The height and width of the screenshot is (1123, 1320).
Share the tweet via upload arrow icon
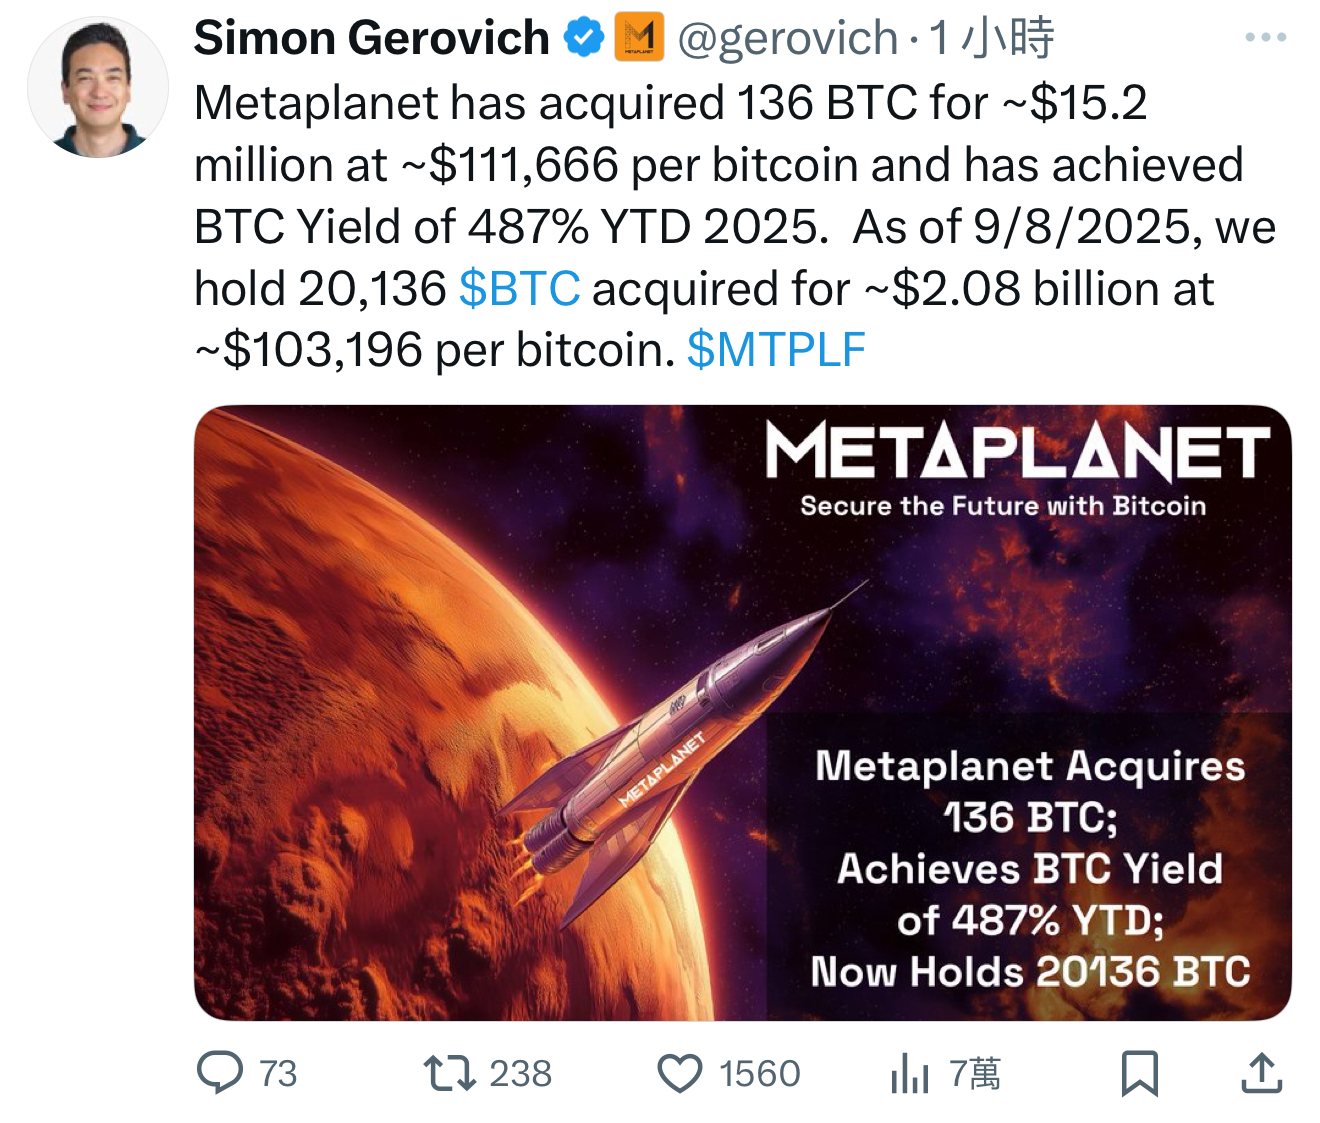click(x=1262, y=1072)
